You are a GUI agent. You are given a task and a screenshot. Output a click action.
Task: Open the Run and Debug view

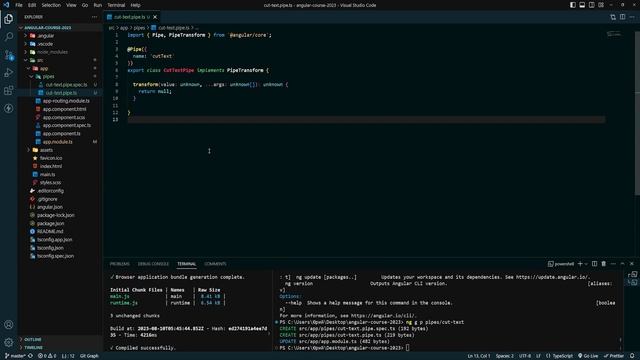[9, 73]
